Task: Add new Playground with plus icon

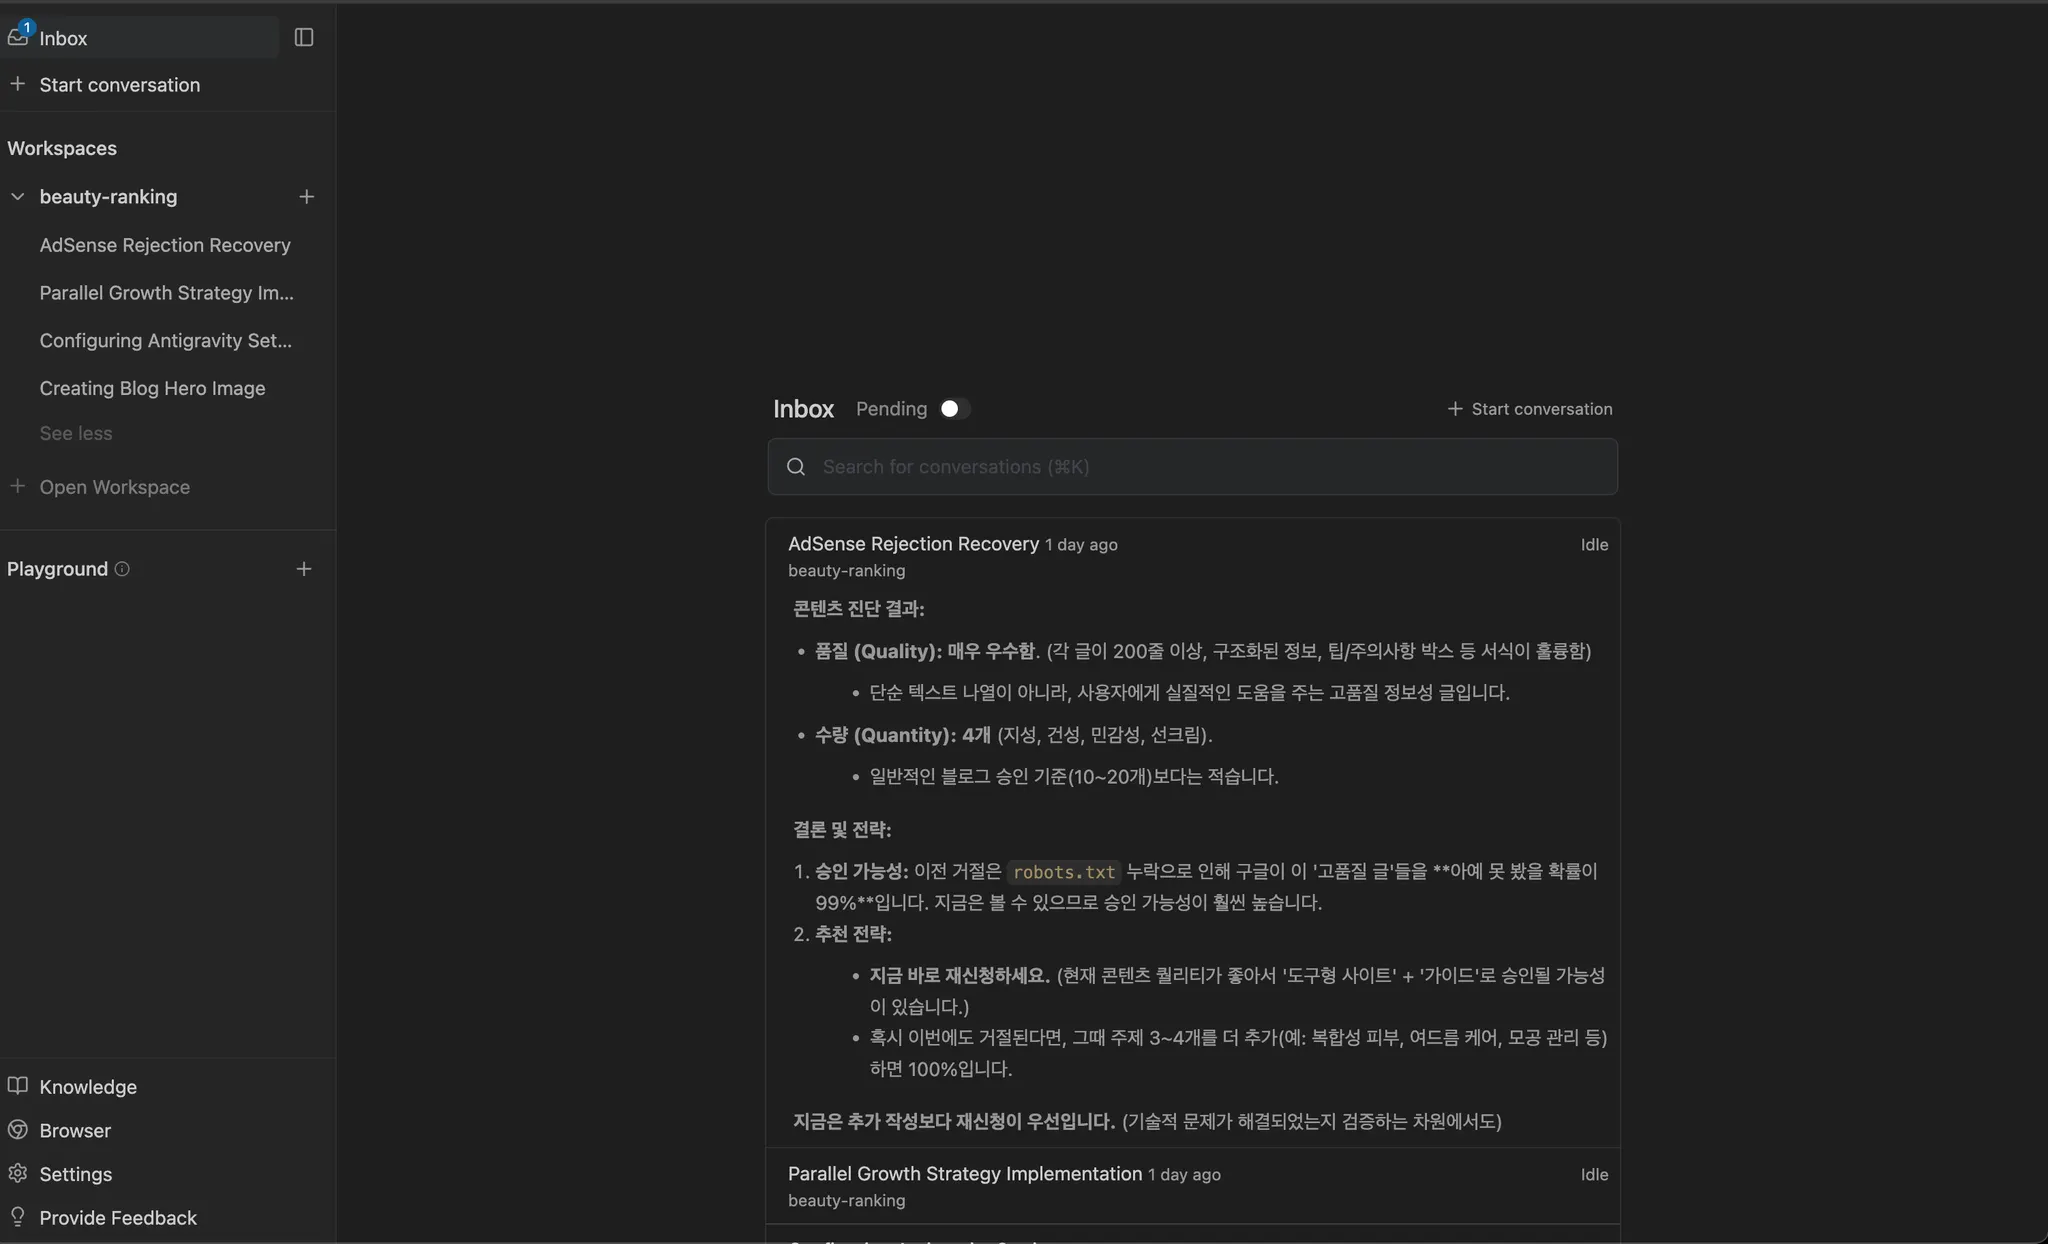Action: tap(304, 569)
